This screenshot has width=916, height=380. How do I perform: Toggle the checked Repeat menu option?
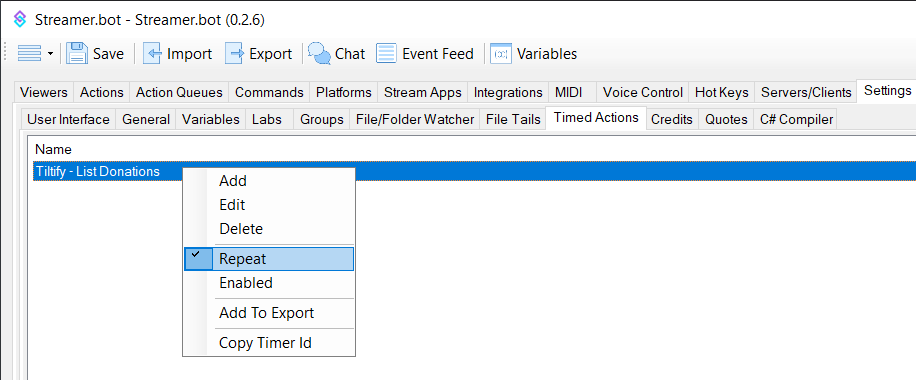(269, 259)
